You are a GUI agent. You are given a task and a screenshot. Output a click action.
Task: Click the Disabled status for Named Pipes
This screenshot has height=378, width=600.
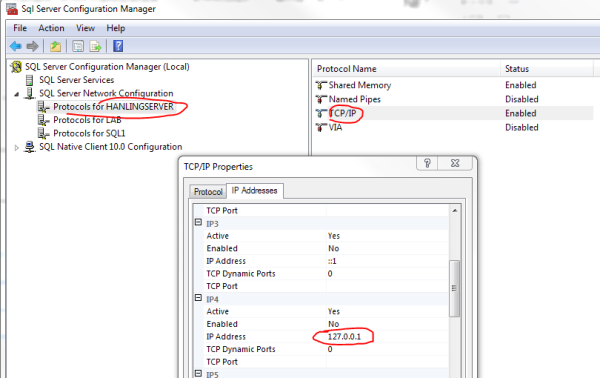pyautogui.click(x=522, y=99)
